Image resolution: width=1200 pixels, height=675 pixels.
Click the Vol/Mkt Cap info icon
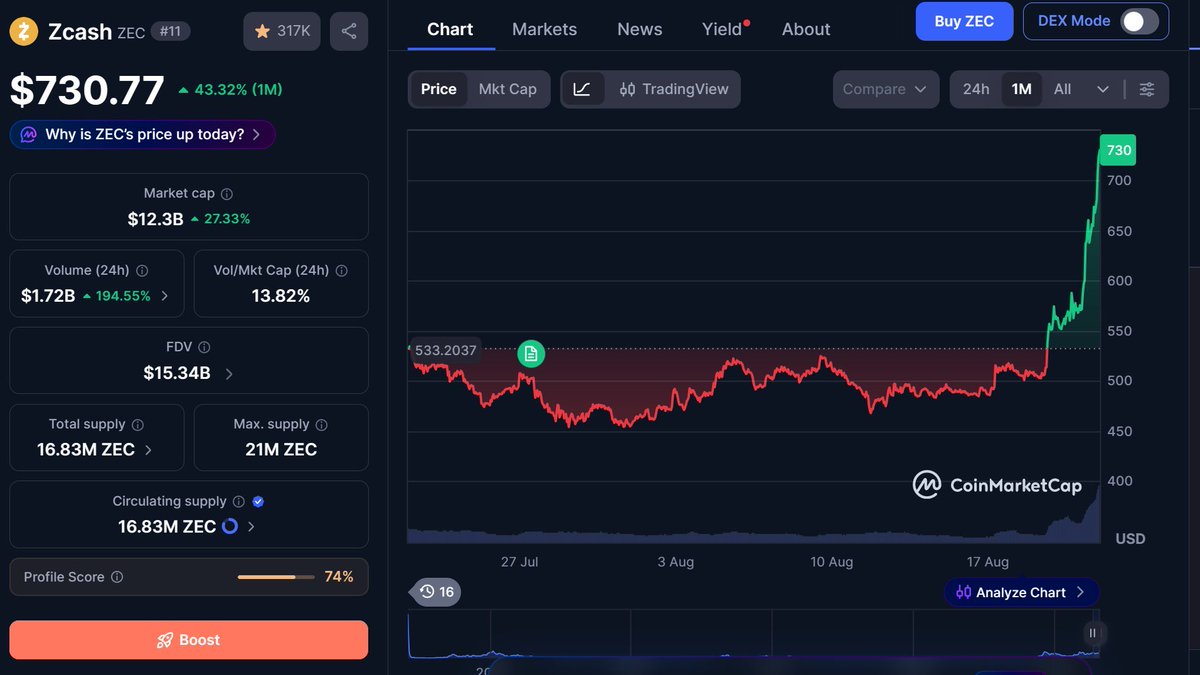[342, 271]
